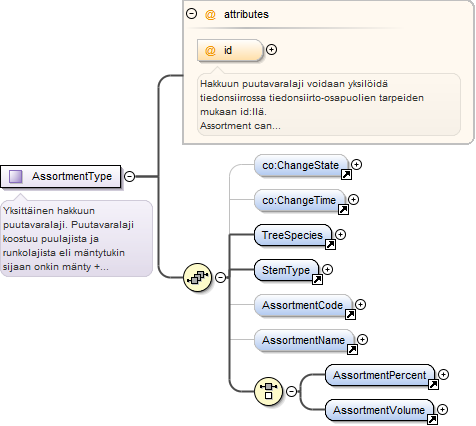Viewport: 476px width, 426px height.
Task: Click the 'Hakkuun puutavaralaji voidaan yksilöidä' annotation
Action: [329, 105]
